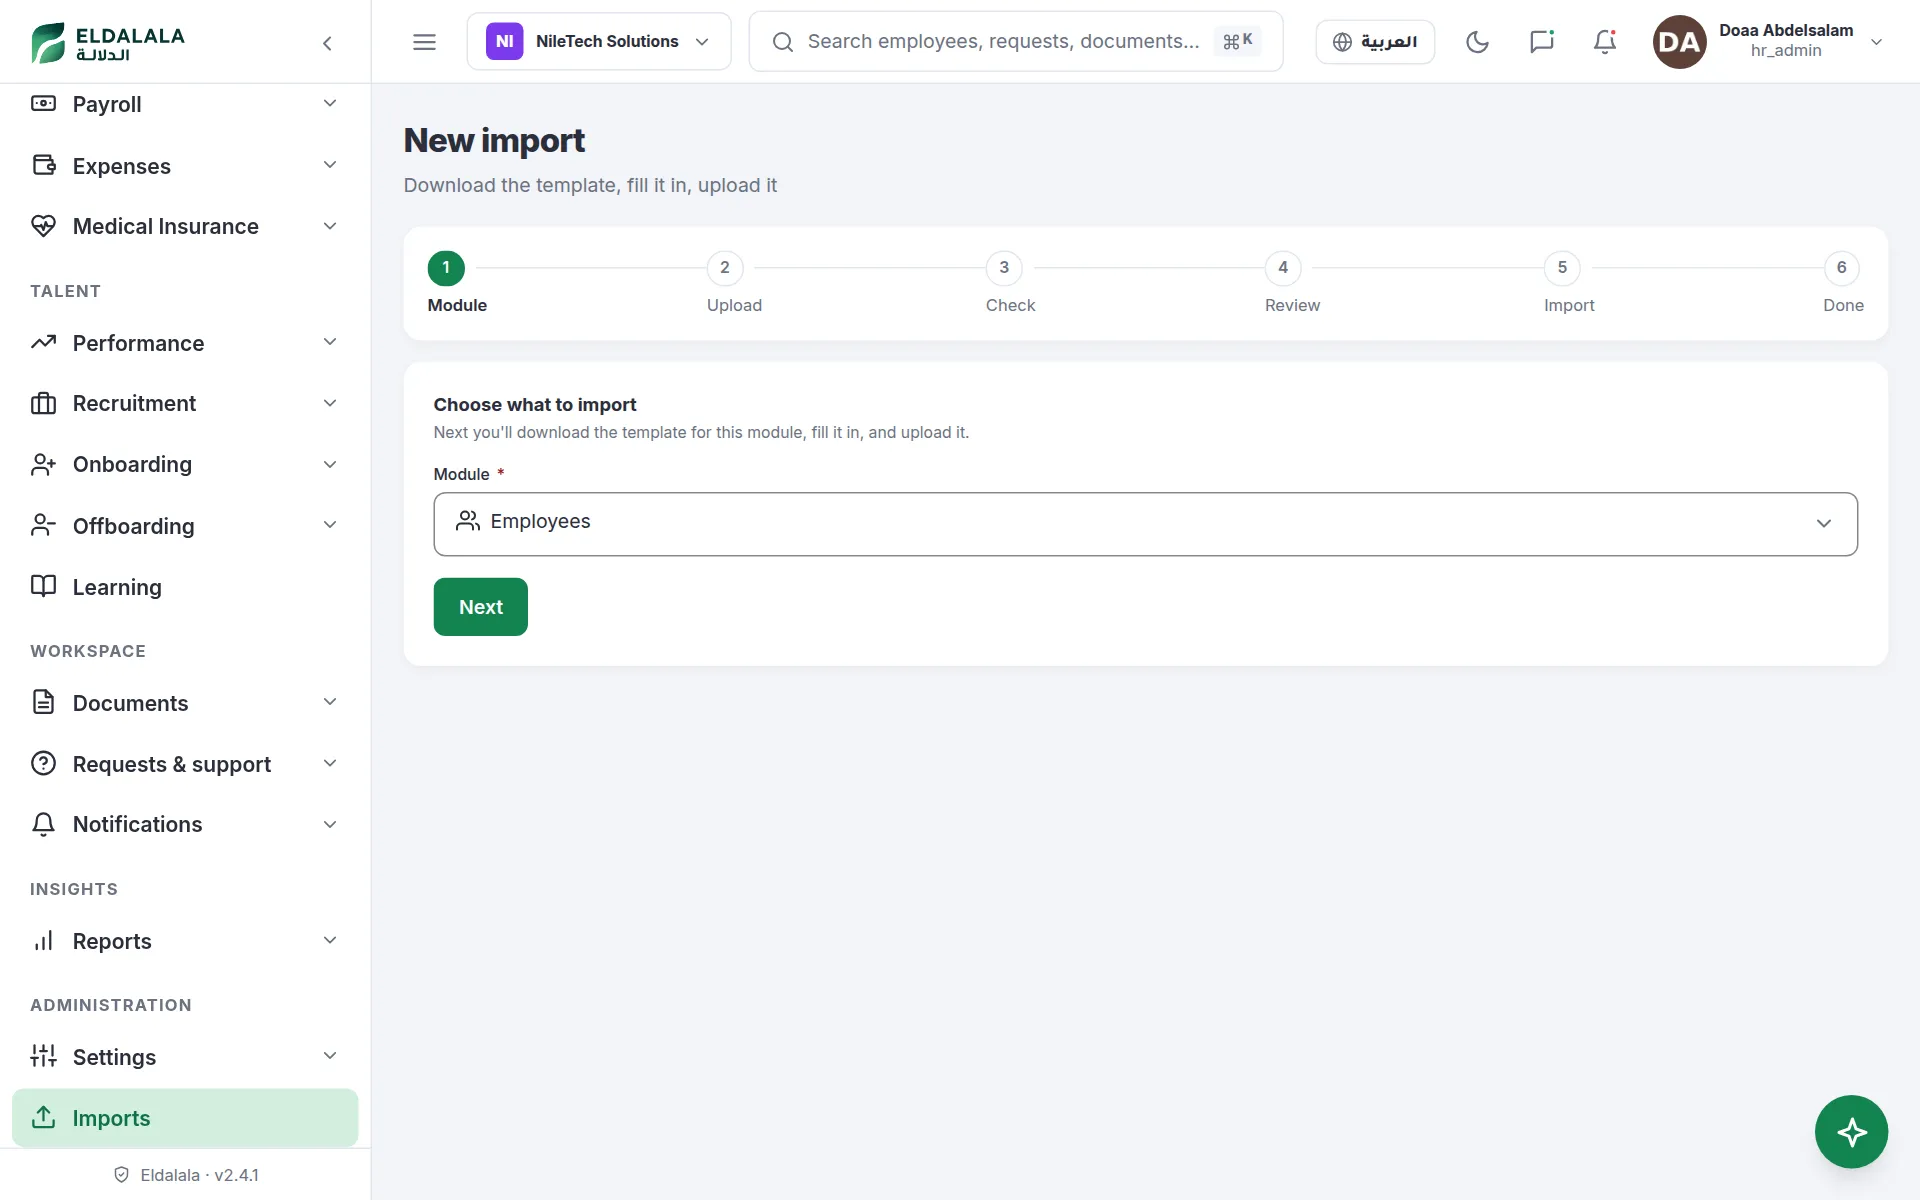
Task: Click the Eldalala logo
Action: point(108,42)
